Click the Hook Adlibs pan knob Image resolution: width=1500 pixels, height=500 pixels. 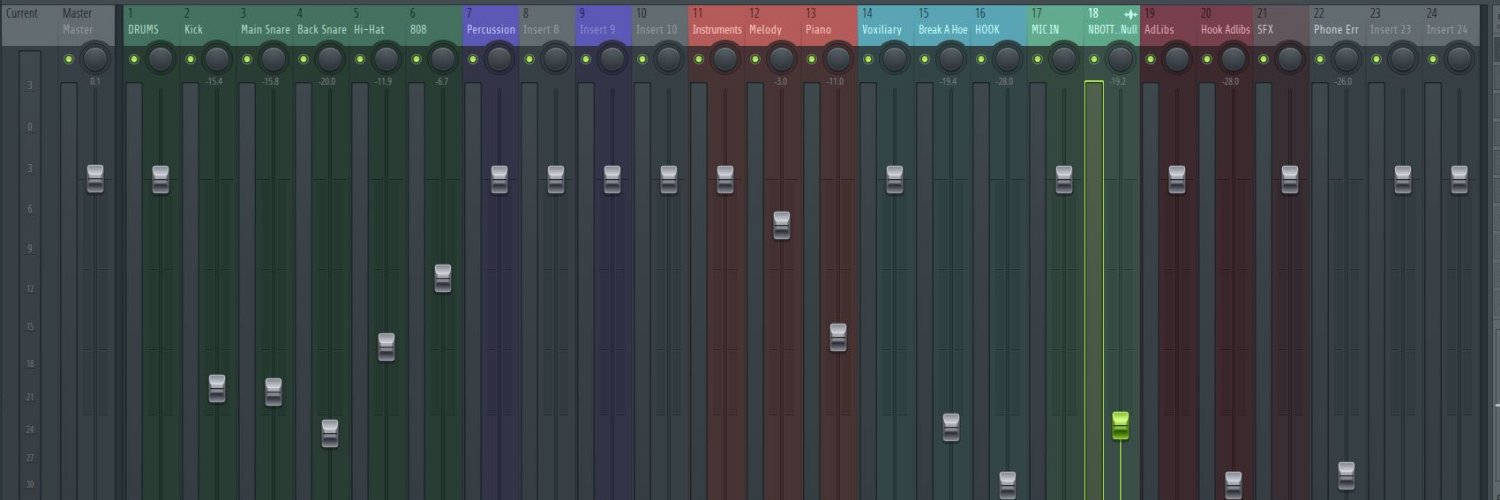point(1234,59)
